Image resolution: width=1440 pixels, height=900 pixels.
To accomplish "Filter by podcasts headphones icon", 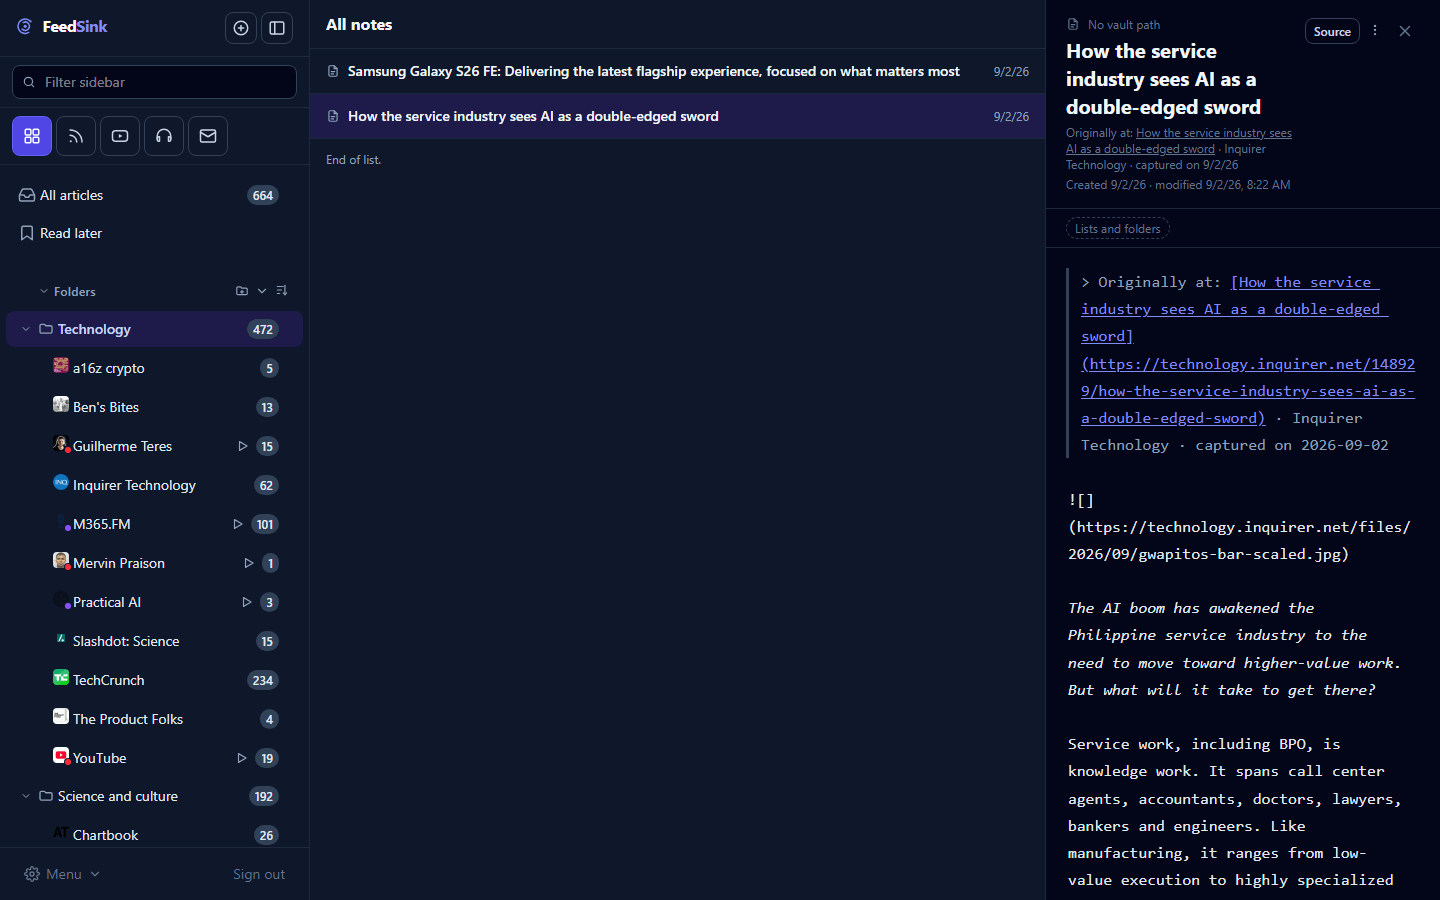I will click(164, 136).
